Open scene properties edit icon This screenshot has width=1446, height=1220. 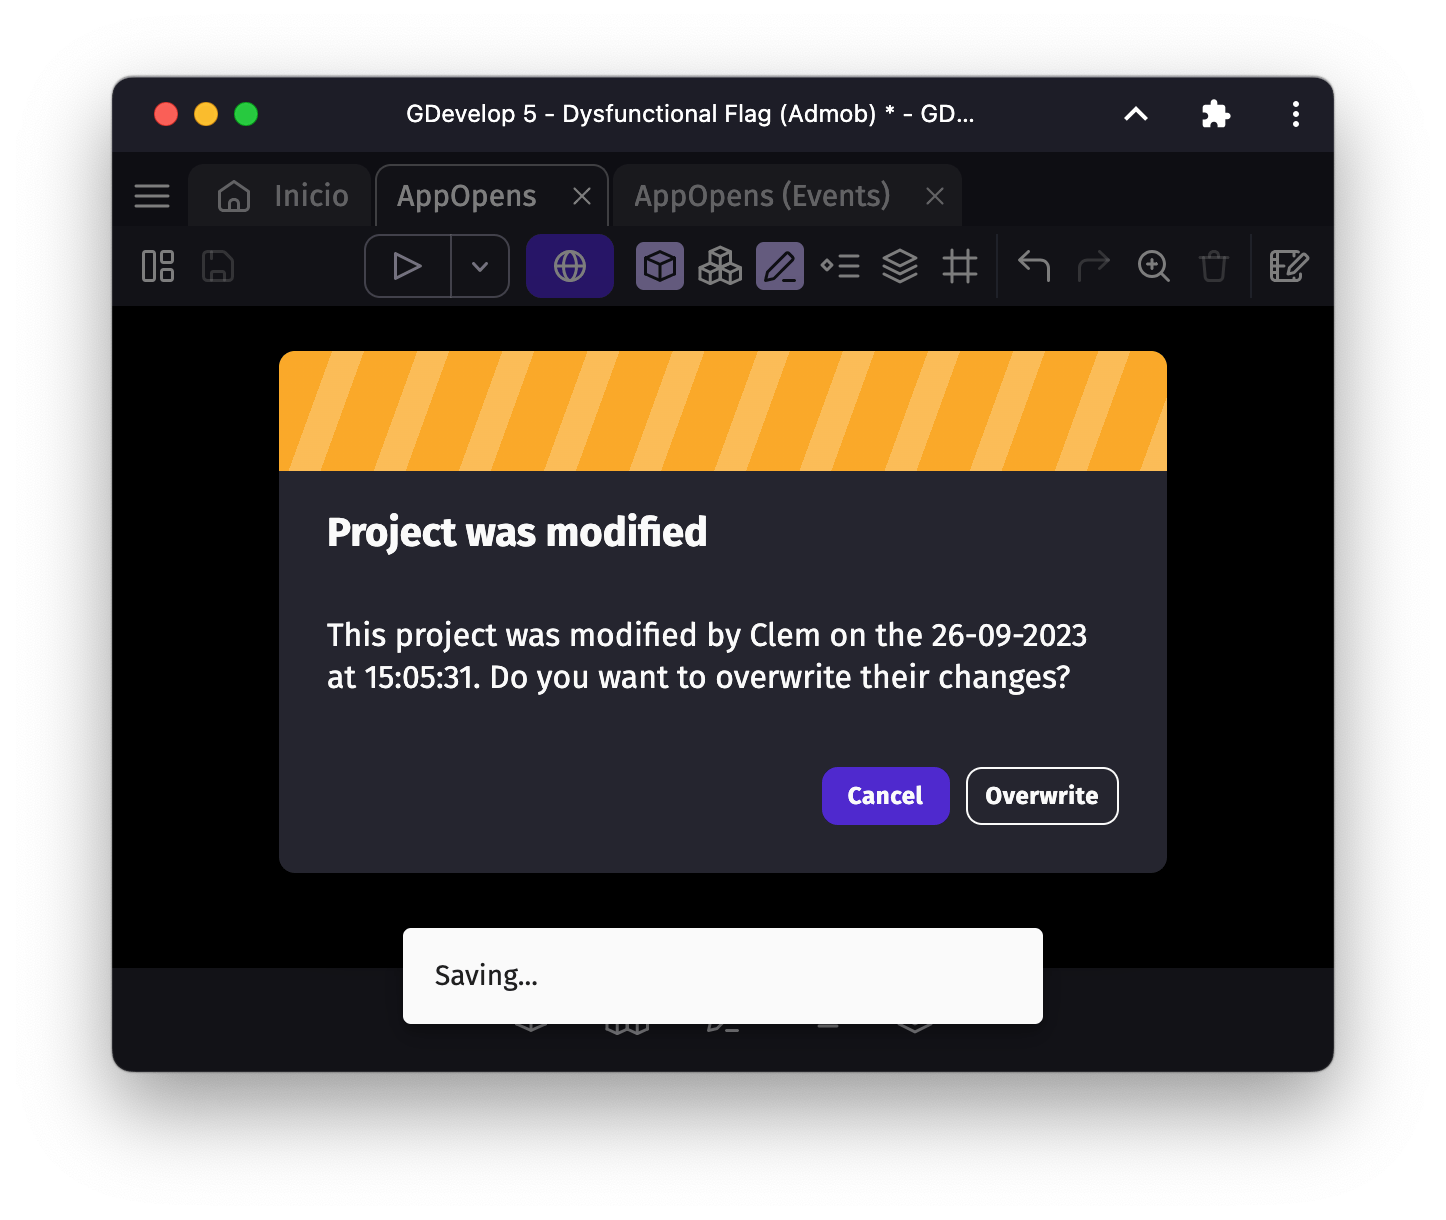coord(1289,267)
